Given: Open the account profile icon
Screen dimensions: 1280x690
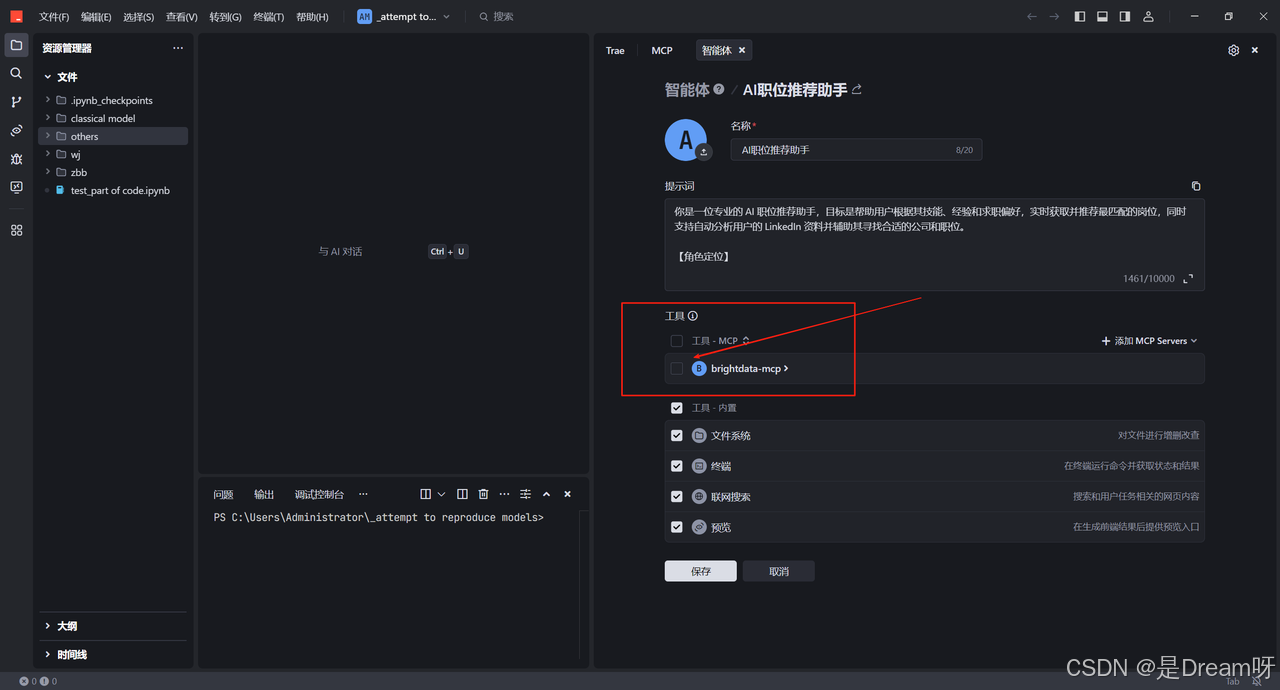Looking at the screenshot, I should (1148, 17).
